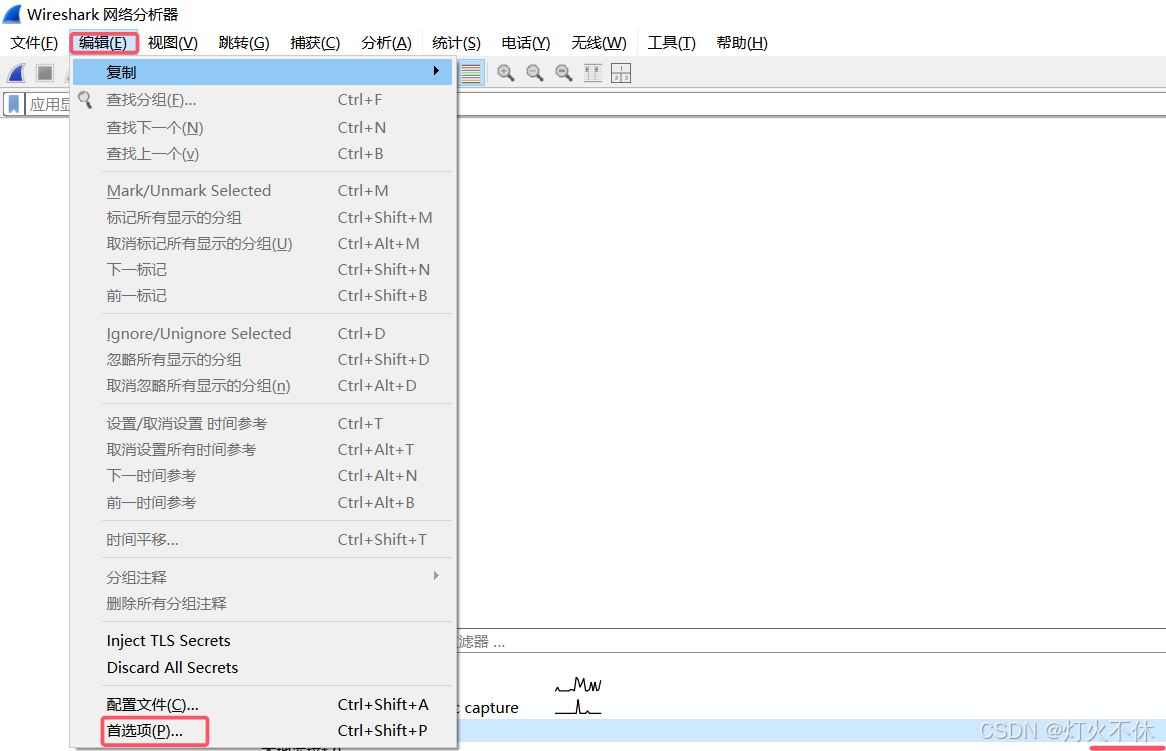The height and width of the screenshot is (751, 1166).
Task: Open the 电话(Y) menu
Action: (x=526, y=43)
